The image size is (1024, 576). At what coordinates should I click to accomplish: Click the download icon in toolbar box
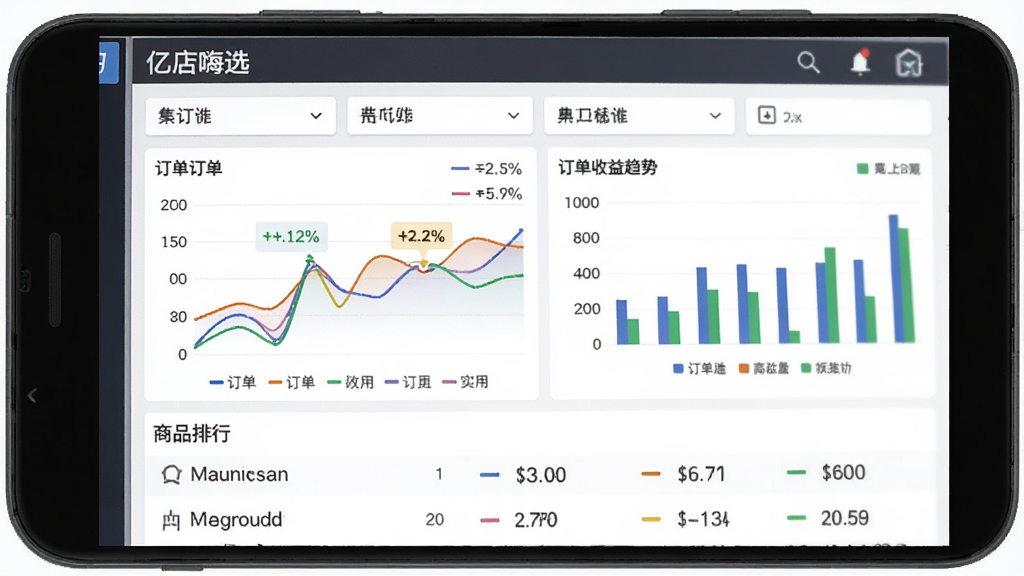pyautogui.click(x=766, y=116)
